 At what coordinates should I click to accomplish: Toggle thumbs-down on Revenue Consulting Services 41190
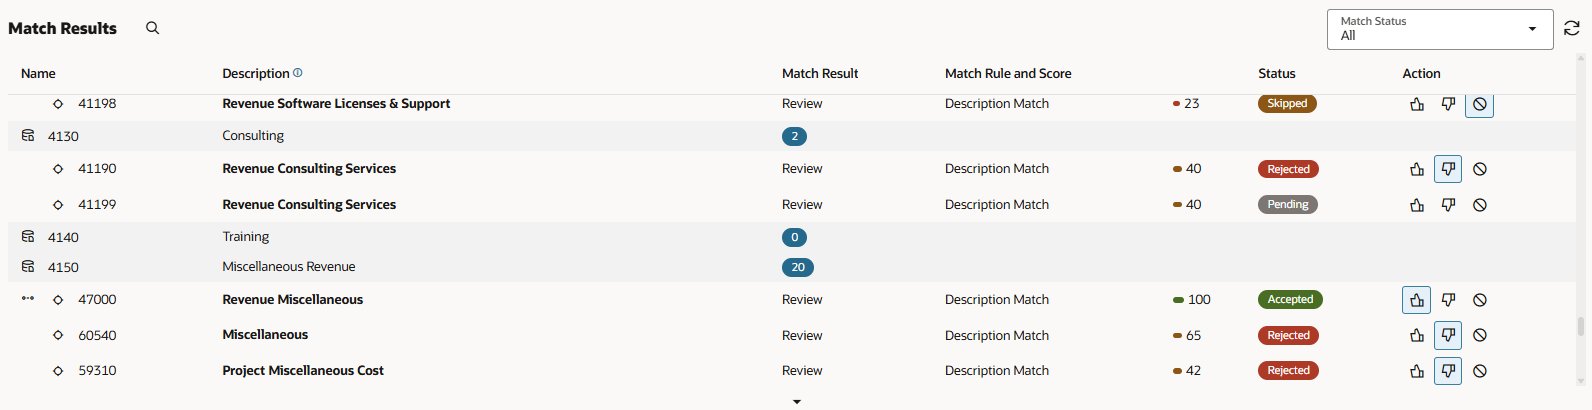(1448, 169)
